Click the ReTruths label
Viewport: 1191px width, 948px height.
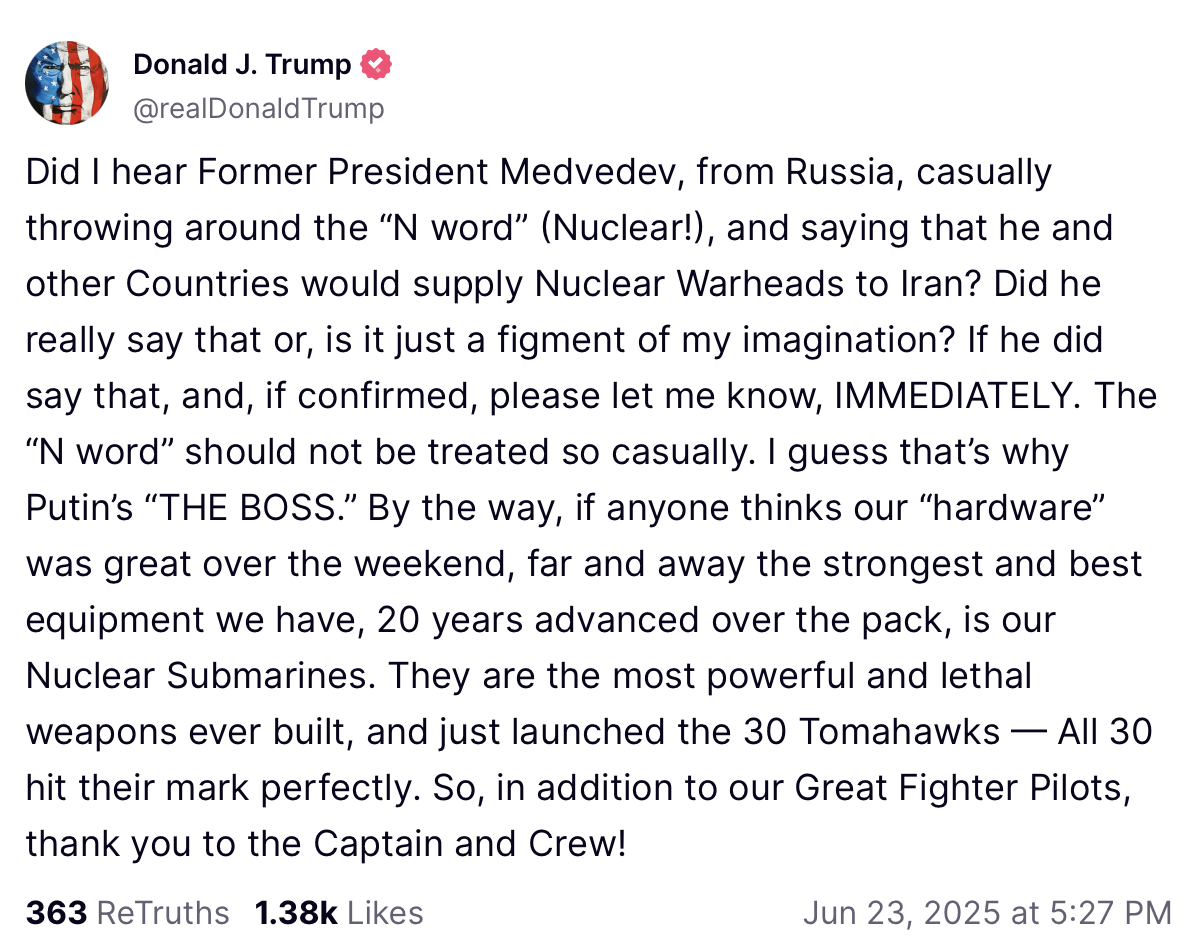[x=163, y=912]
